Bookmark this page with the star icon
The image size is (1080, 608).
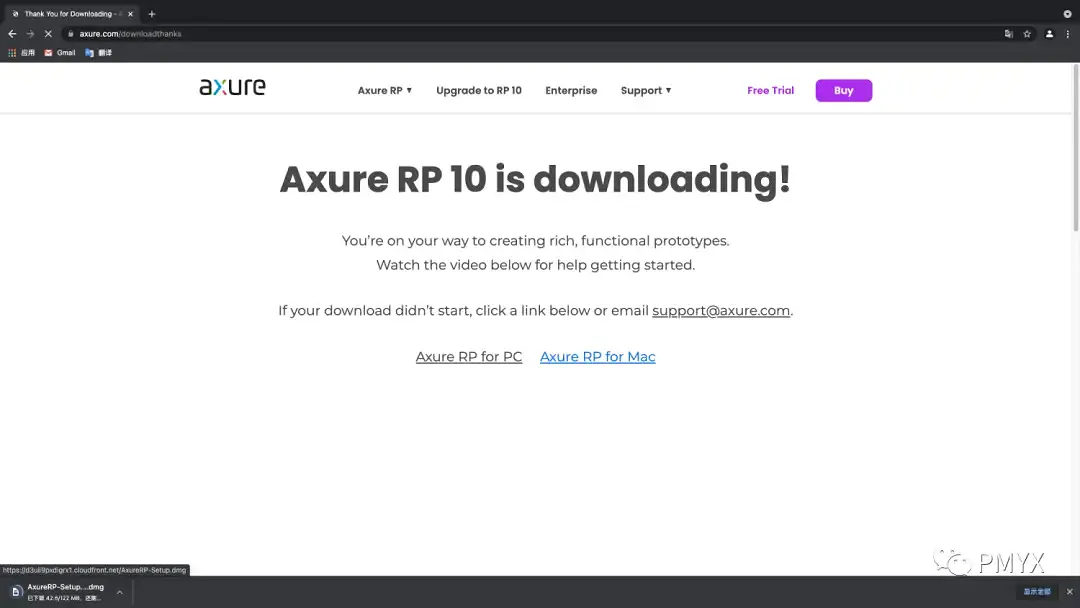[x=1027, y=33]
